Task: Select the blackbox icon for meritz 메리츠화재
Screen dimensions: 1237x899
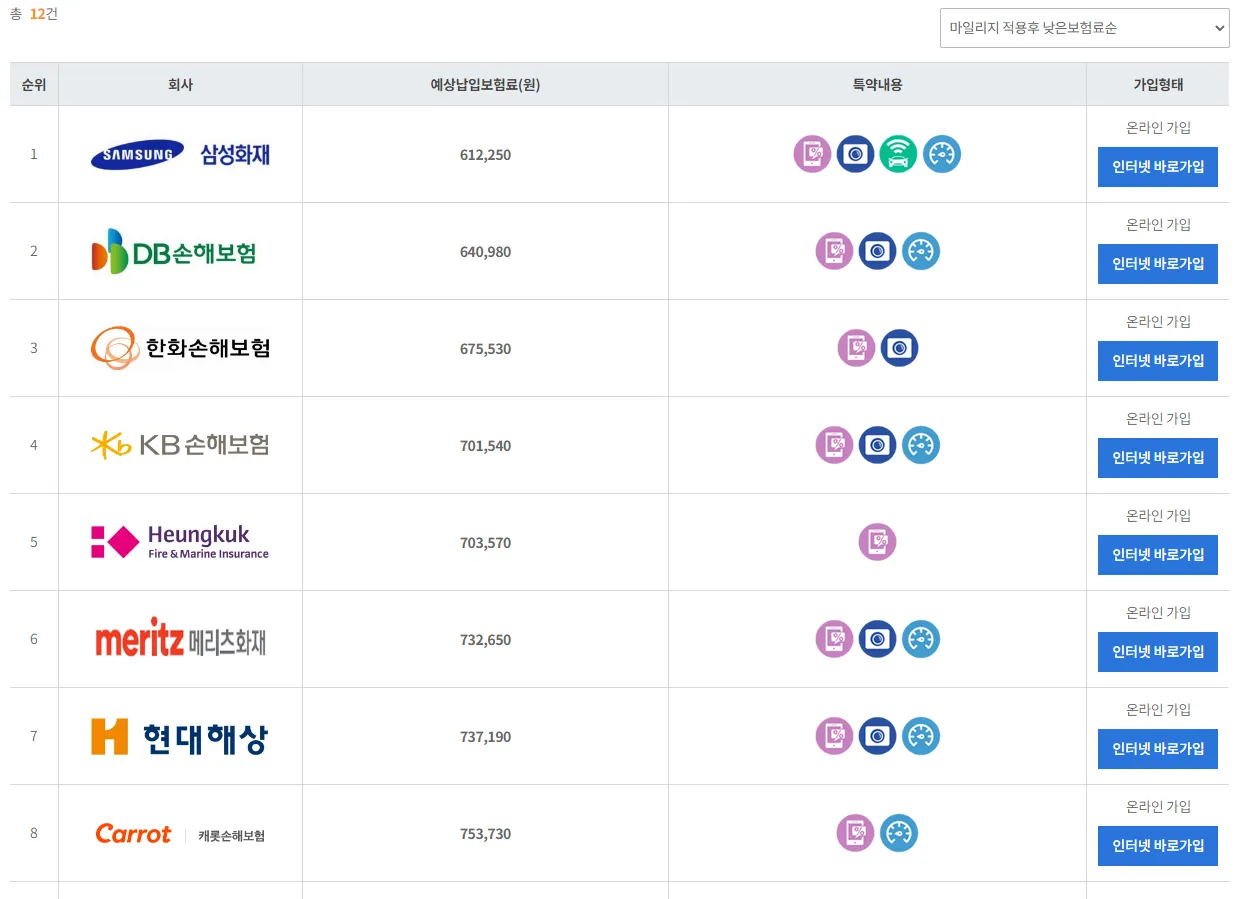Action: coord(877,638)
